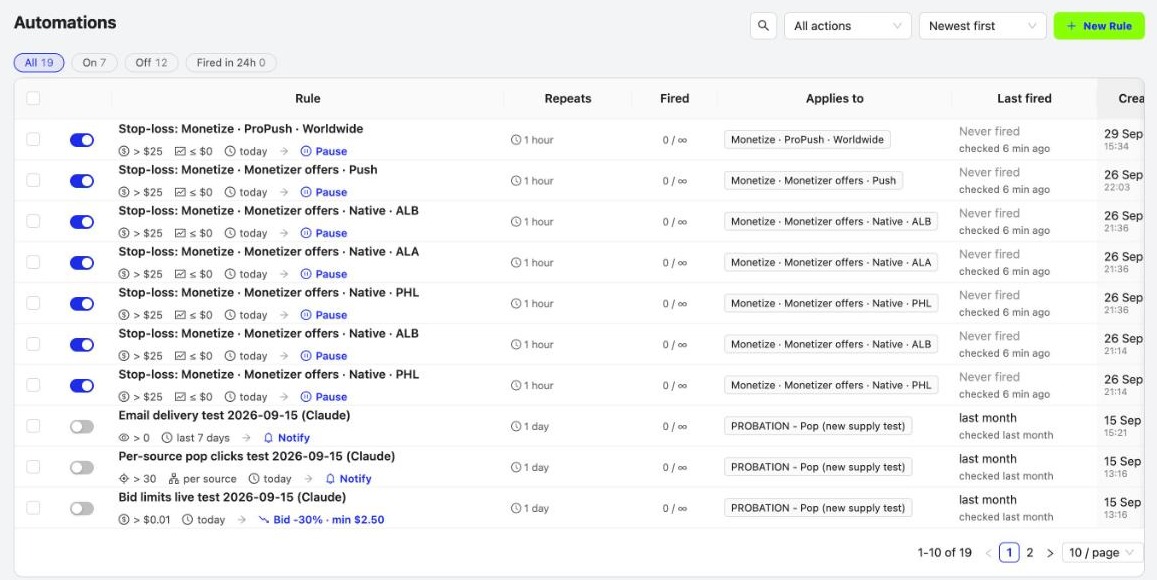Click the dollar spend icon in the Monetizer offers Push rule
This screenshot has width=1157, height=580.
pos(124,192)
